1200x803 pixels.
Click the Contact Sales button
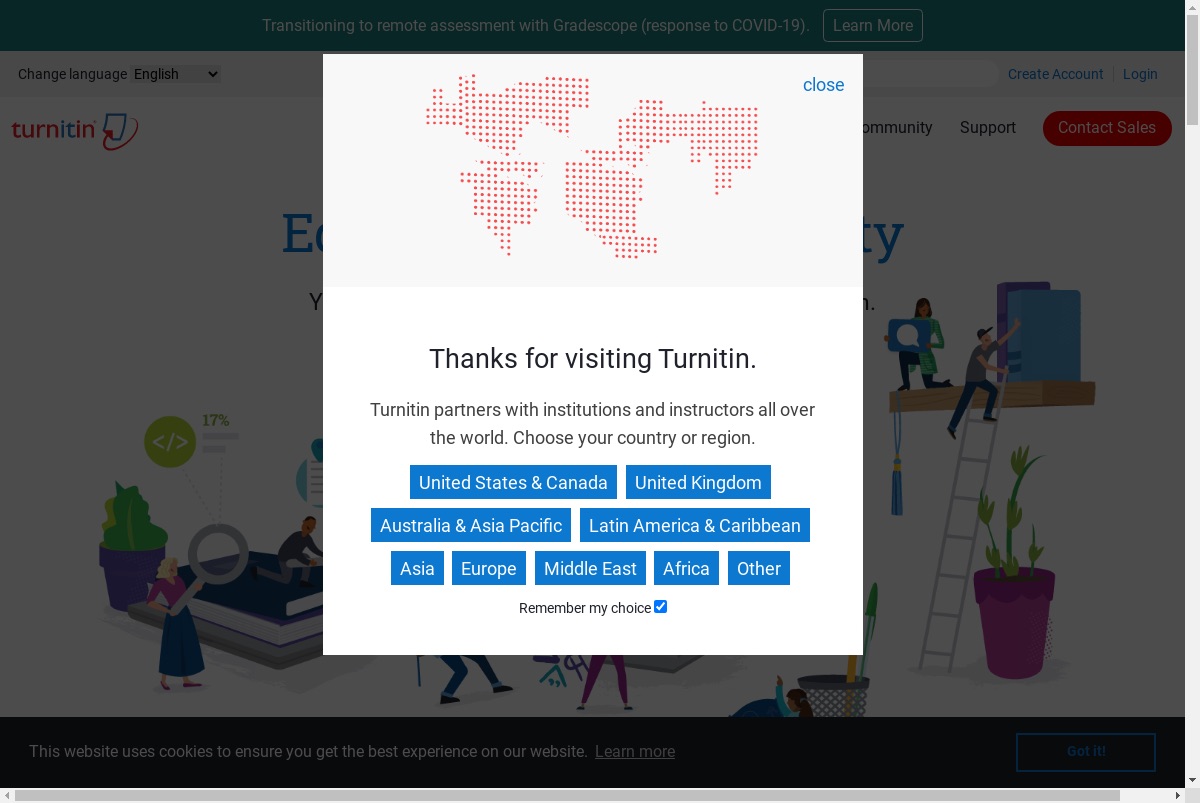tap(1107, 128)
